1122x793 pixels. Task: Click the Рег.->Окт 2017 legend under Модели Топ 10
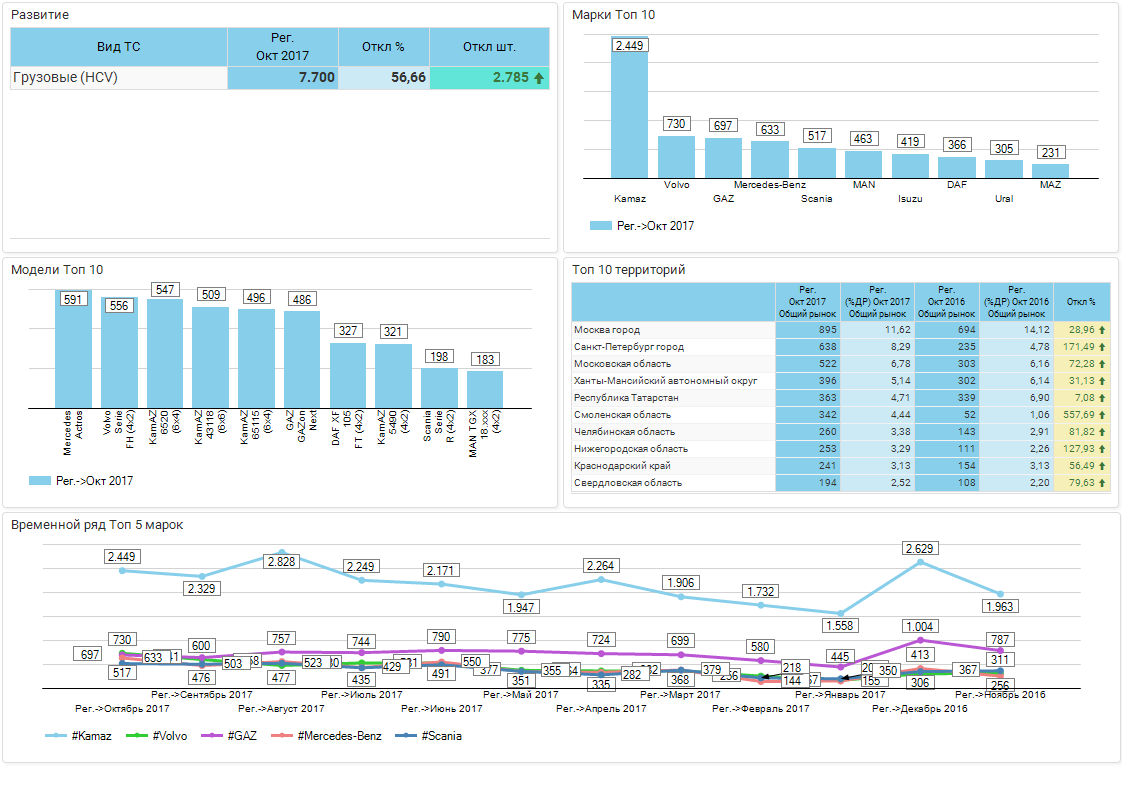[x=81, y=481]
